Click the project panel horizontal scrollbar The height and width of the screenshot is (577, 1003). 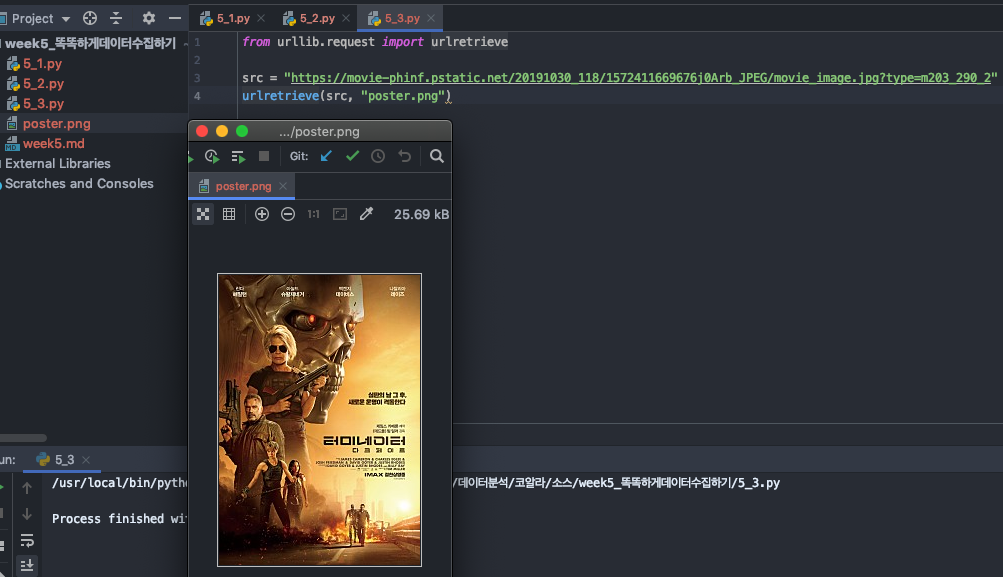coord(23,438)
